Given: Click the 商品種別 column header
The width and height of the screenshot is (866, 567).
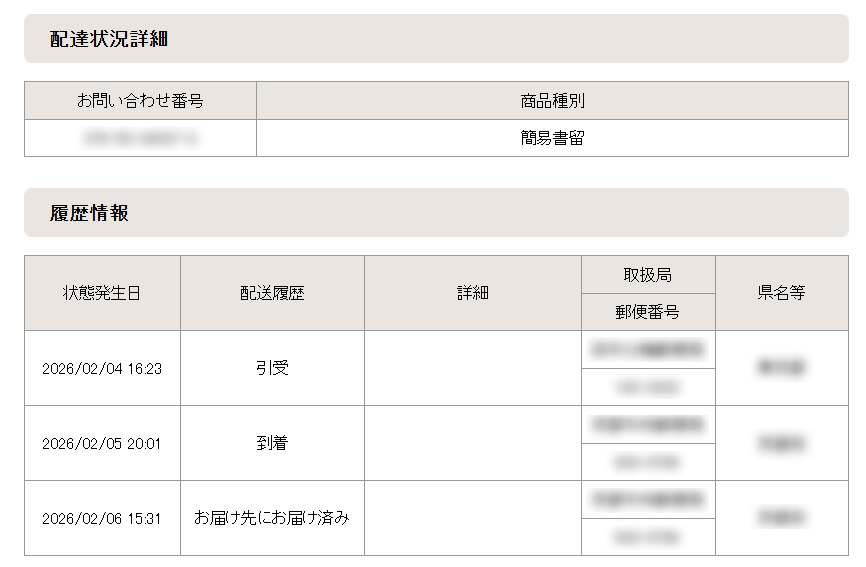Looking at the screenshot, I should pyautogui.click(x=552, y=101).
